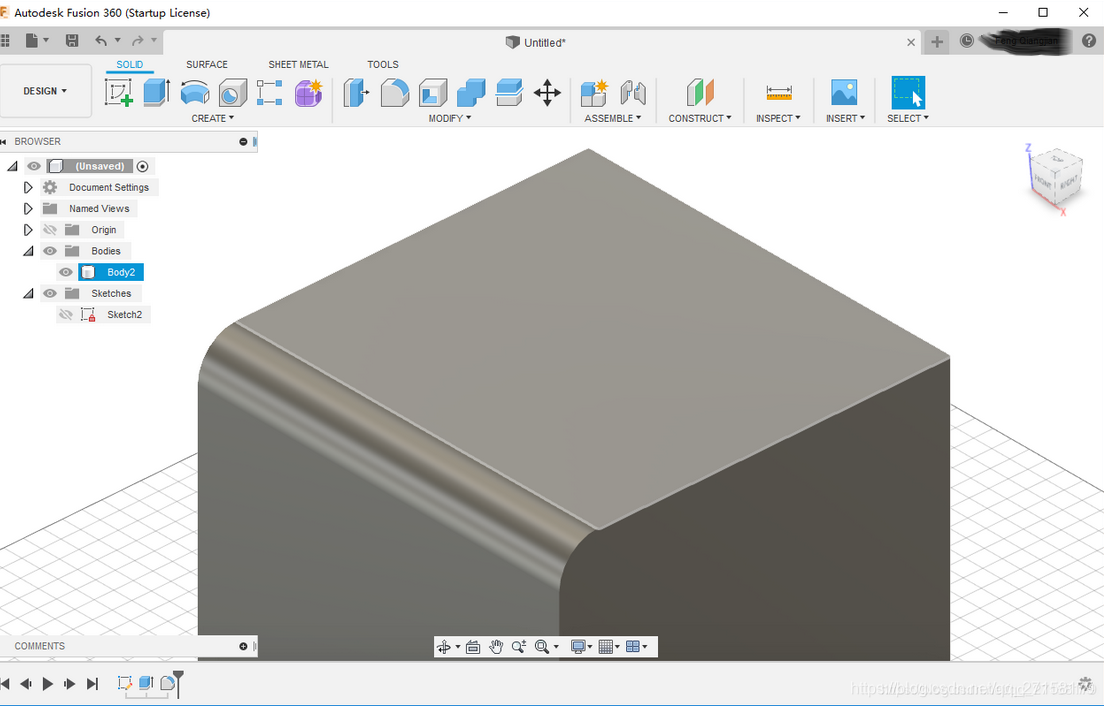Screen dimensions: 1104x707
Task: Open the SHEET METAL tab
Action: [x=298, y=64]
